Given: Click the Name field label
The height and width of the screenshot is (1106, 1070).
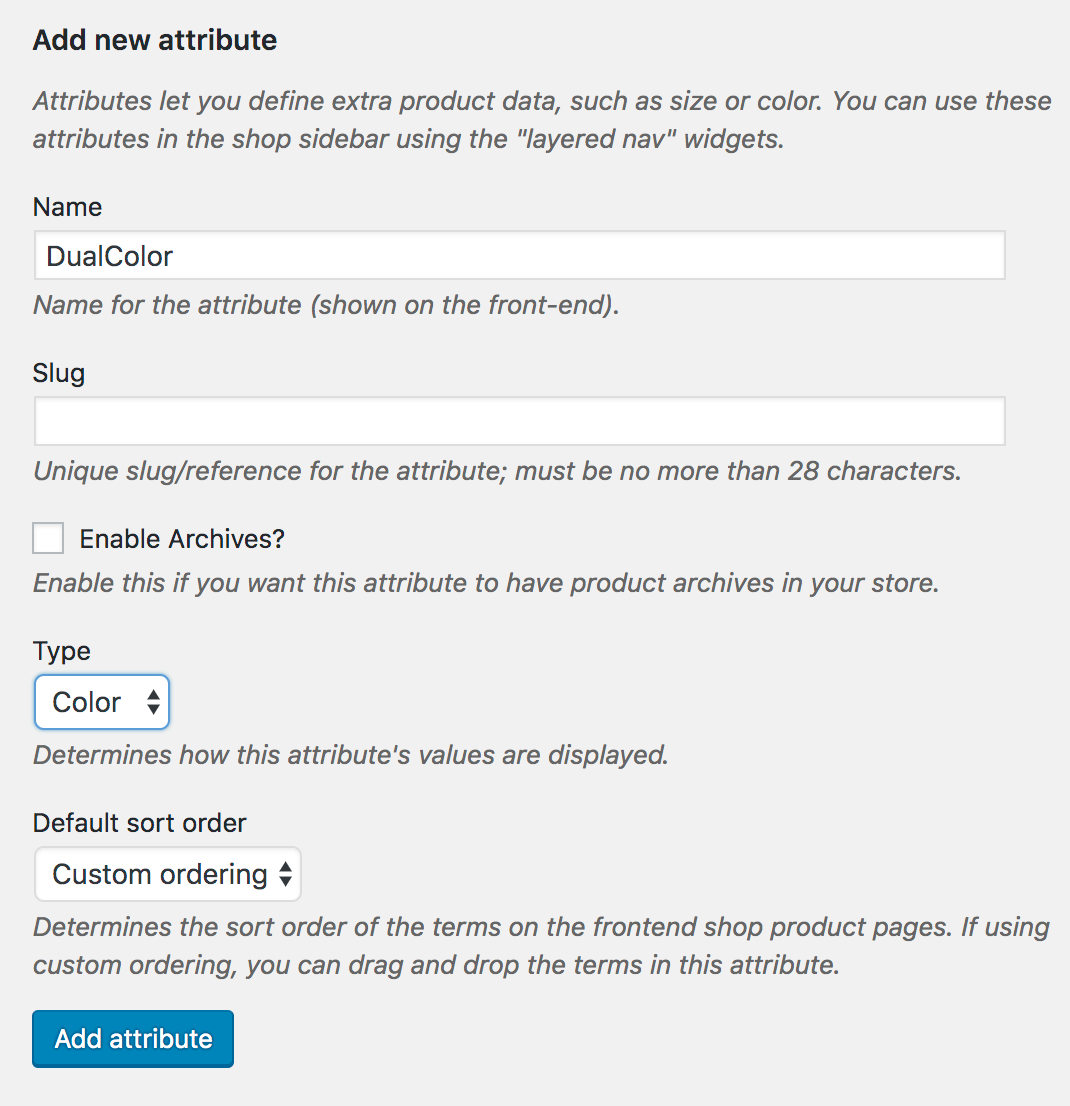Looking at the screenshot, I should (67, 207).
